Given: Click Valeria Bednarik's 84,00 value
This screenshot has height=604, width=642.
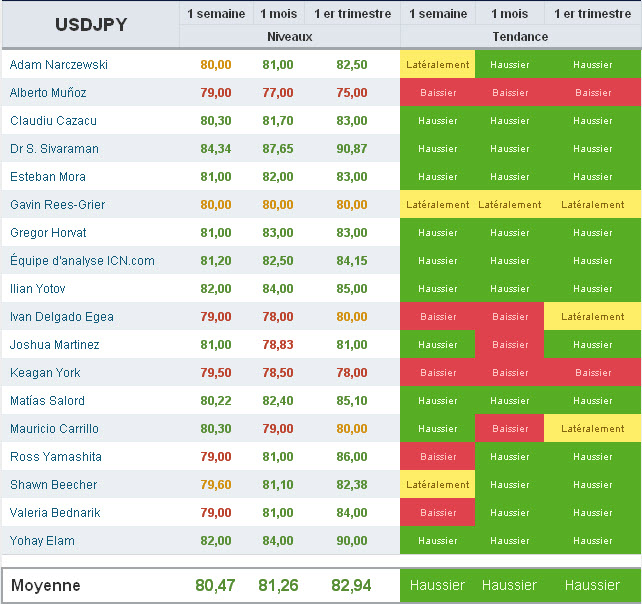Looking at the screenshot, I should click(x=352, y=513).
